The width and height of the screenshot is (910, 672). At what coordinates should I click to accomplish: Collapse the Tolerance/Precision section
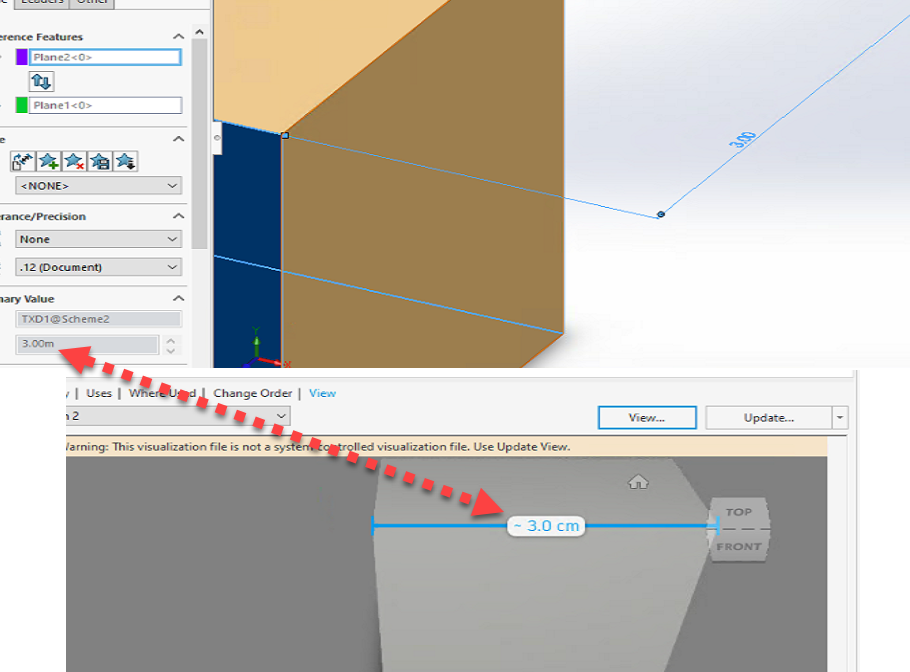[176, 215]
